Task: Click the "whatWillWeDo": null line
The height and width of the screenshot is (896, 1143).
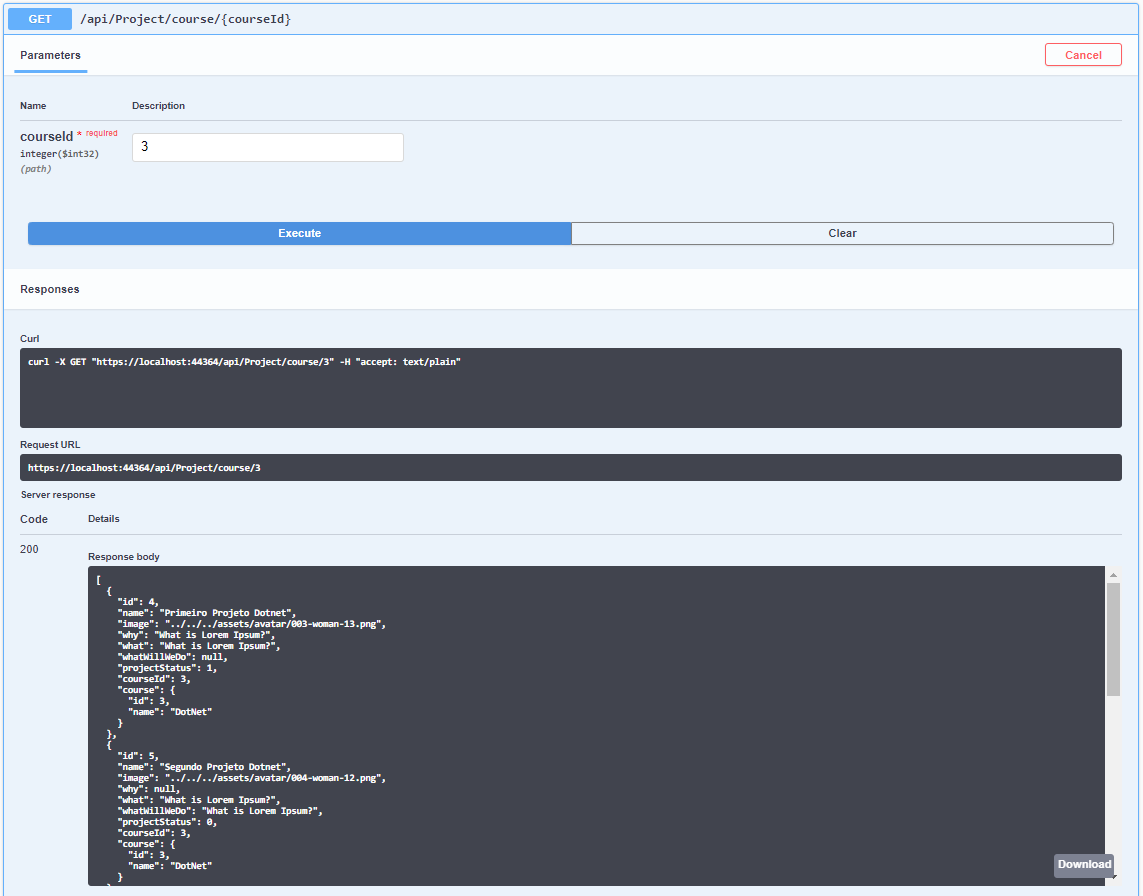Action: [173, 657]
